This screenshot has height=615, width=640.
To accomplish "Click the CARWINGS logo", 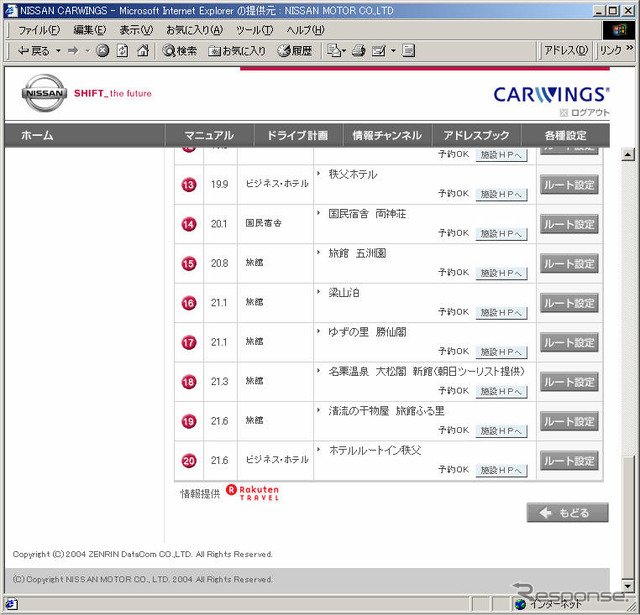I will pyautogui.click(x=551, y=94).
